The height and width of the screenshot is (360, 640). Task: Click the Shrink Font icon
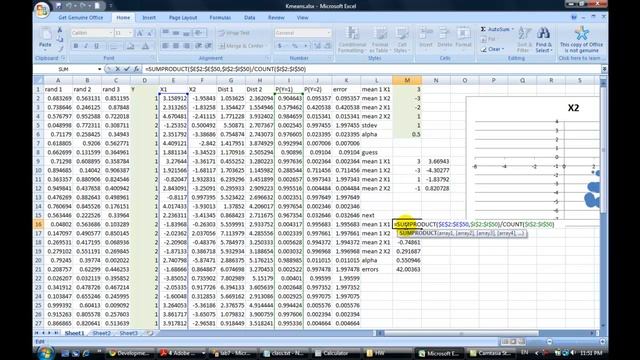point(149,33)
